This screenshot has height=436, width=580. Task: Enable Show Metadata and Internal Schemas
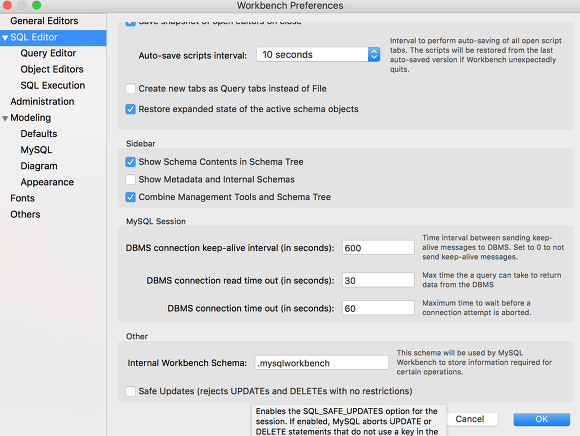pyautogui.click(x=130, y=179)
